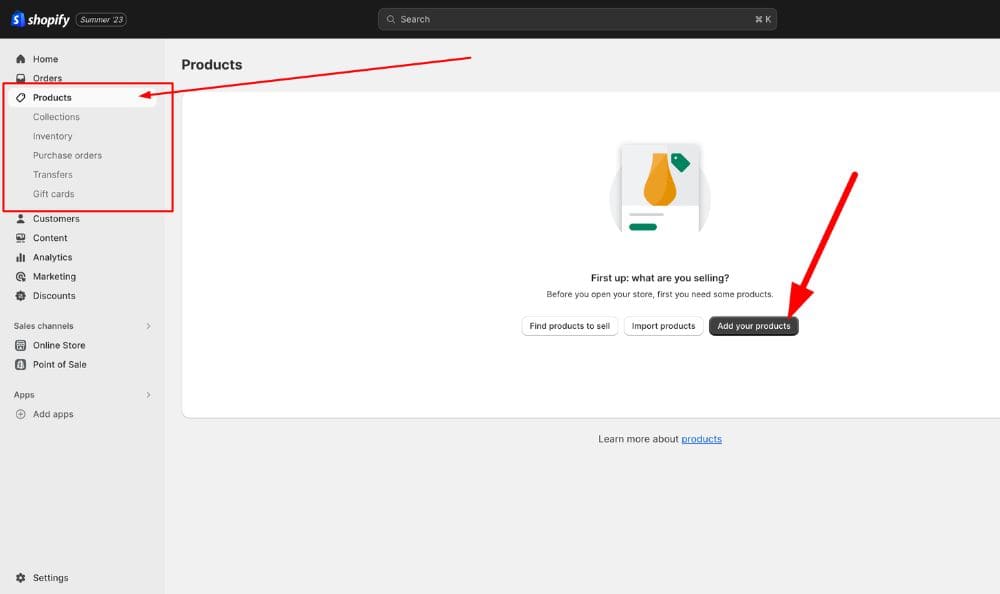Click the Add apps plus icon
This screenshot has width=1000, height=594.
point(21,414)
